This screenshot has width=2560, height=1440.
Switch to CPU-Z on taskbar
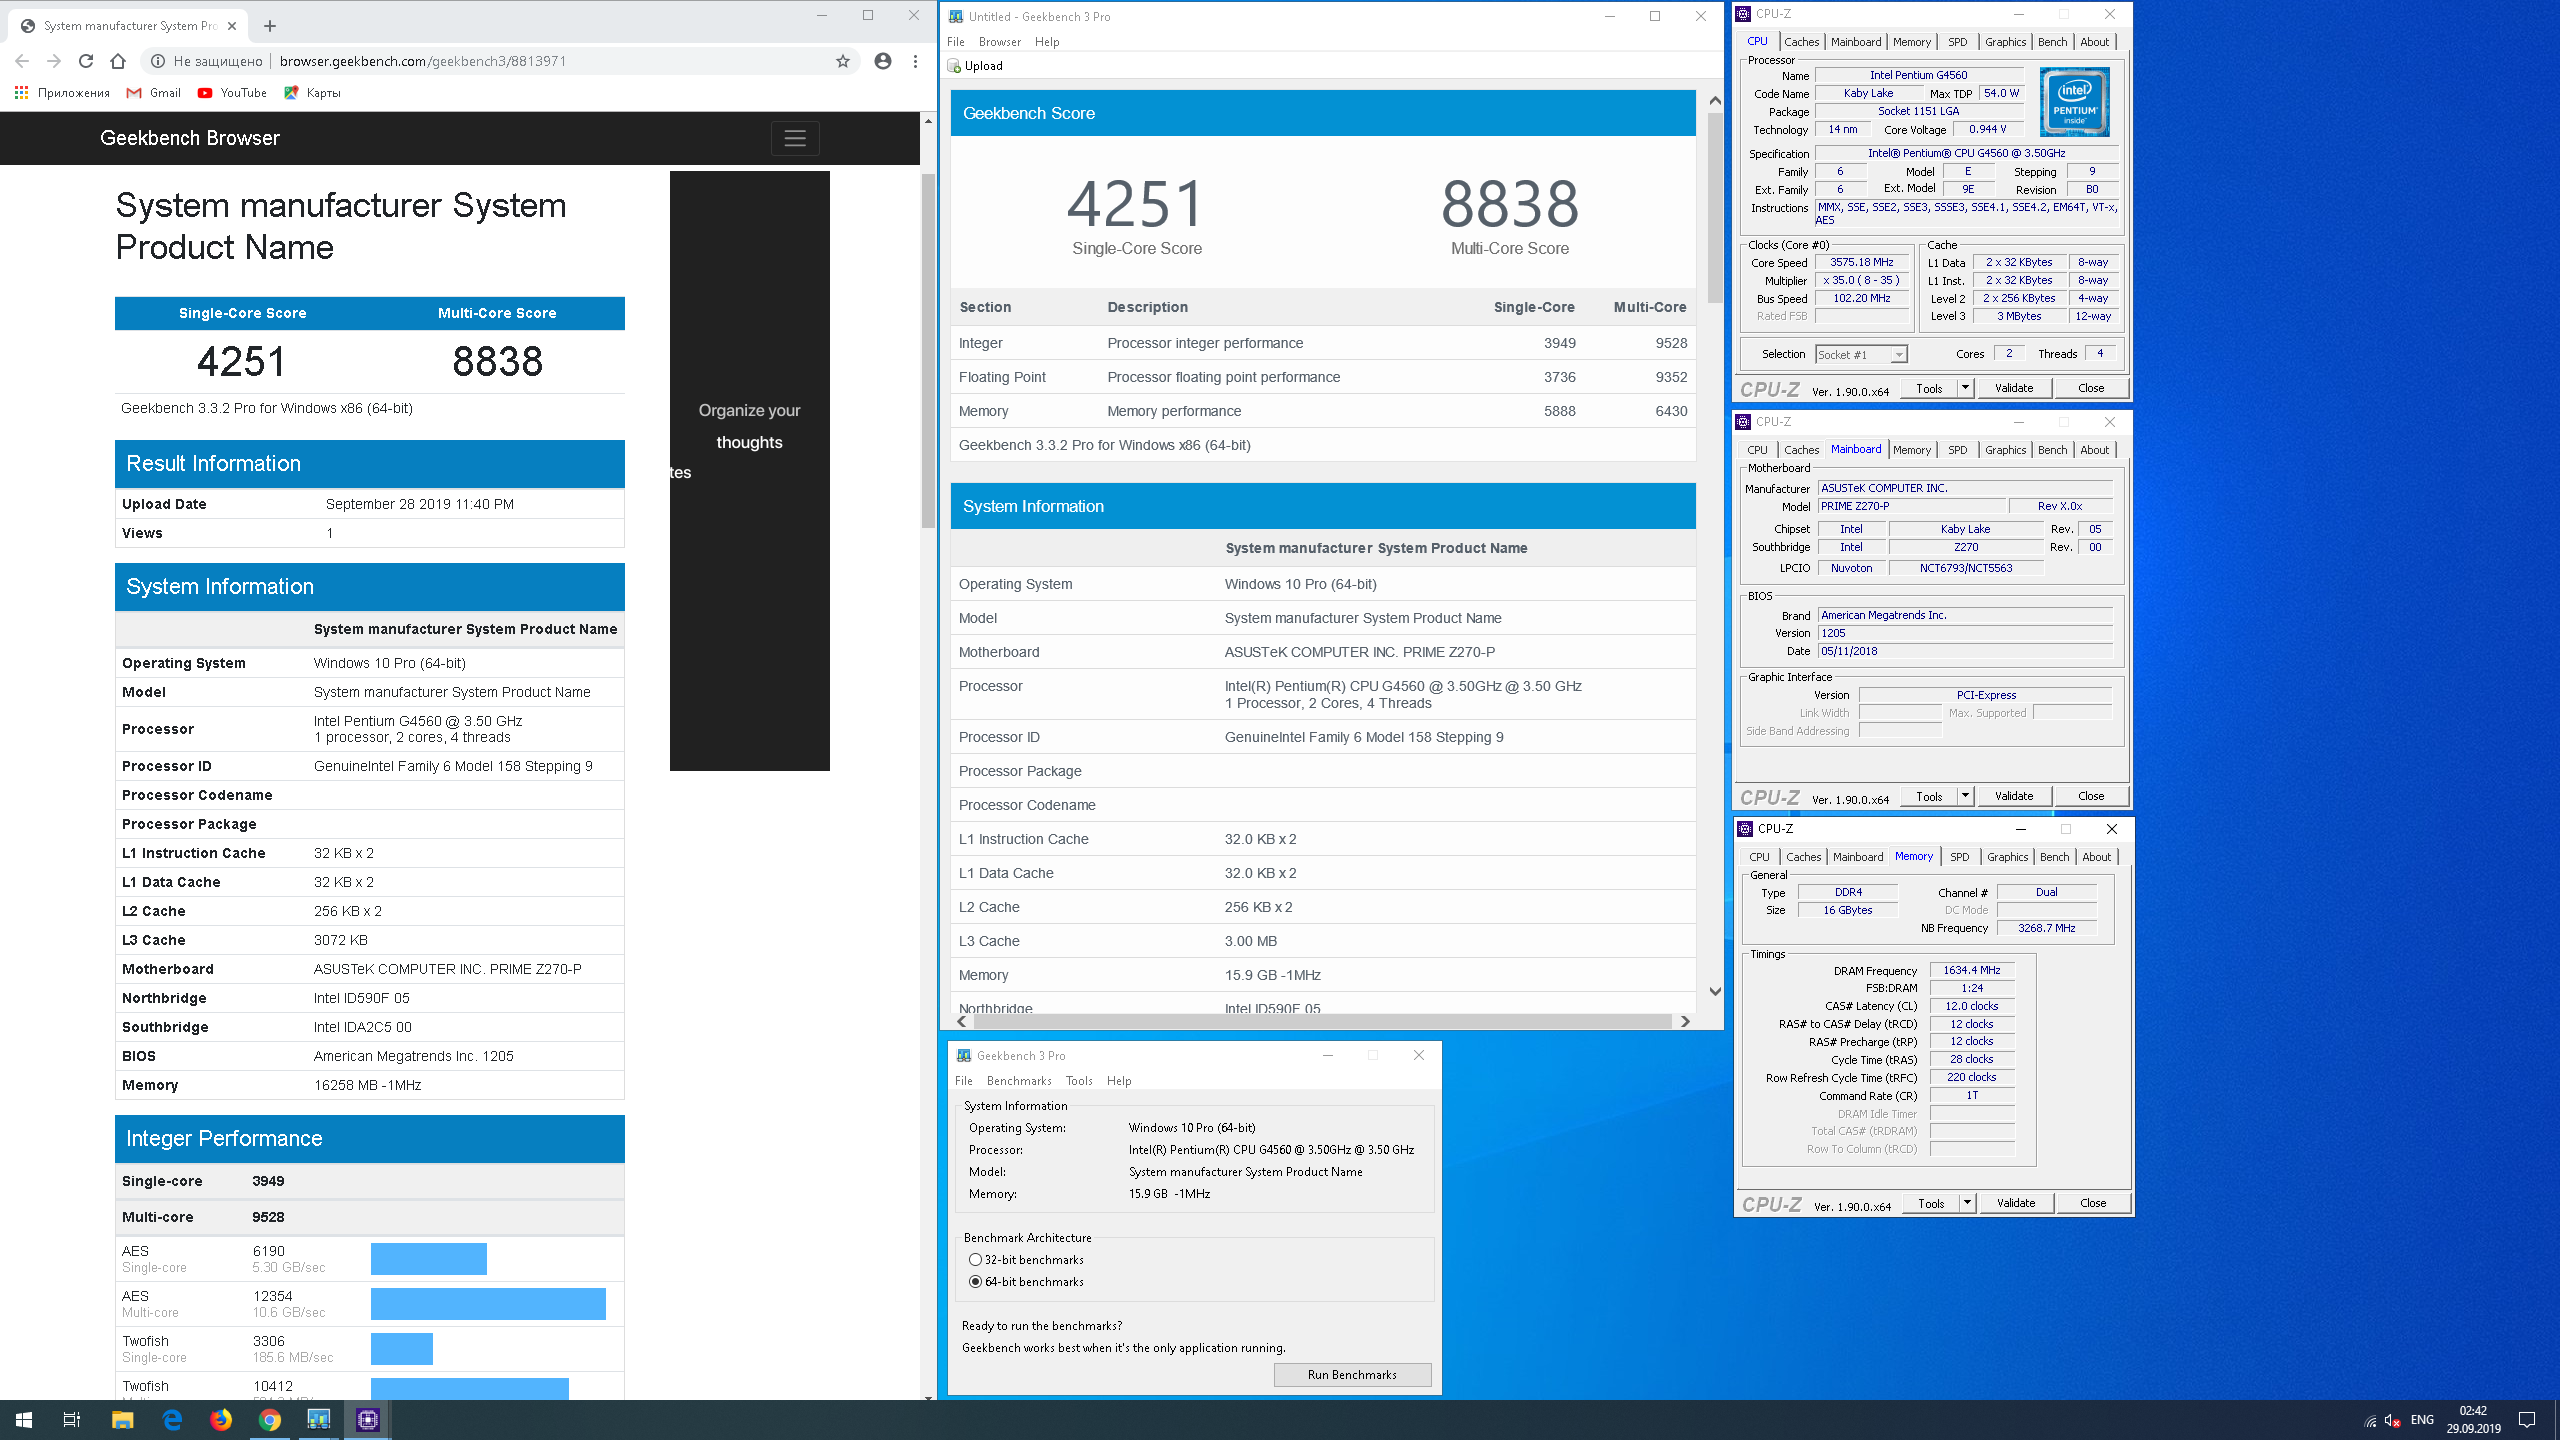pyautogui.click(x=368, y=1420)
